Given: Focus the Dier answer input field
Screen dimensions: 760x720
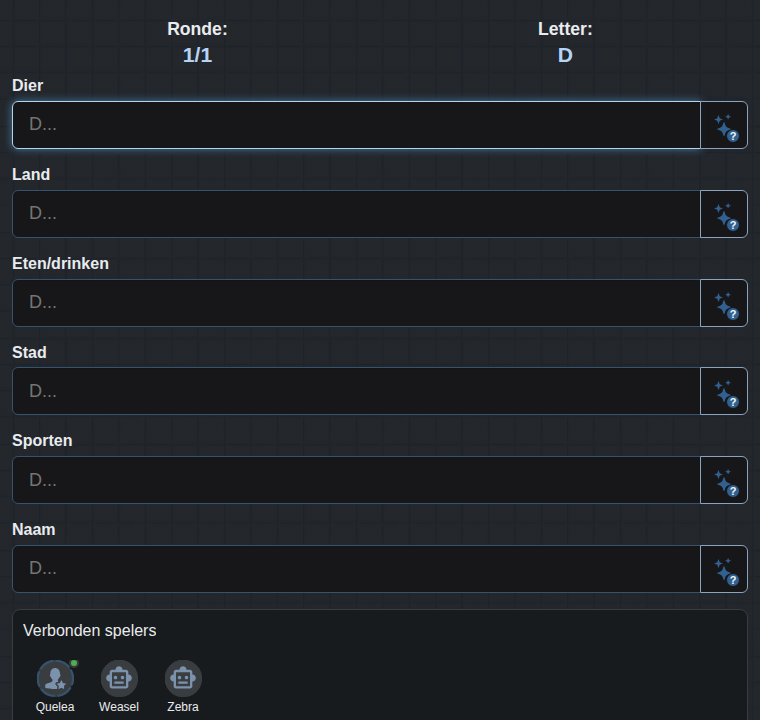Looking at the screenshot, I should pyautogui.click(x=356, y=125).
